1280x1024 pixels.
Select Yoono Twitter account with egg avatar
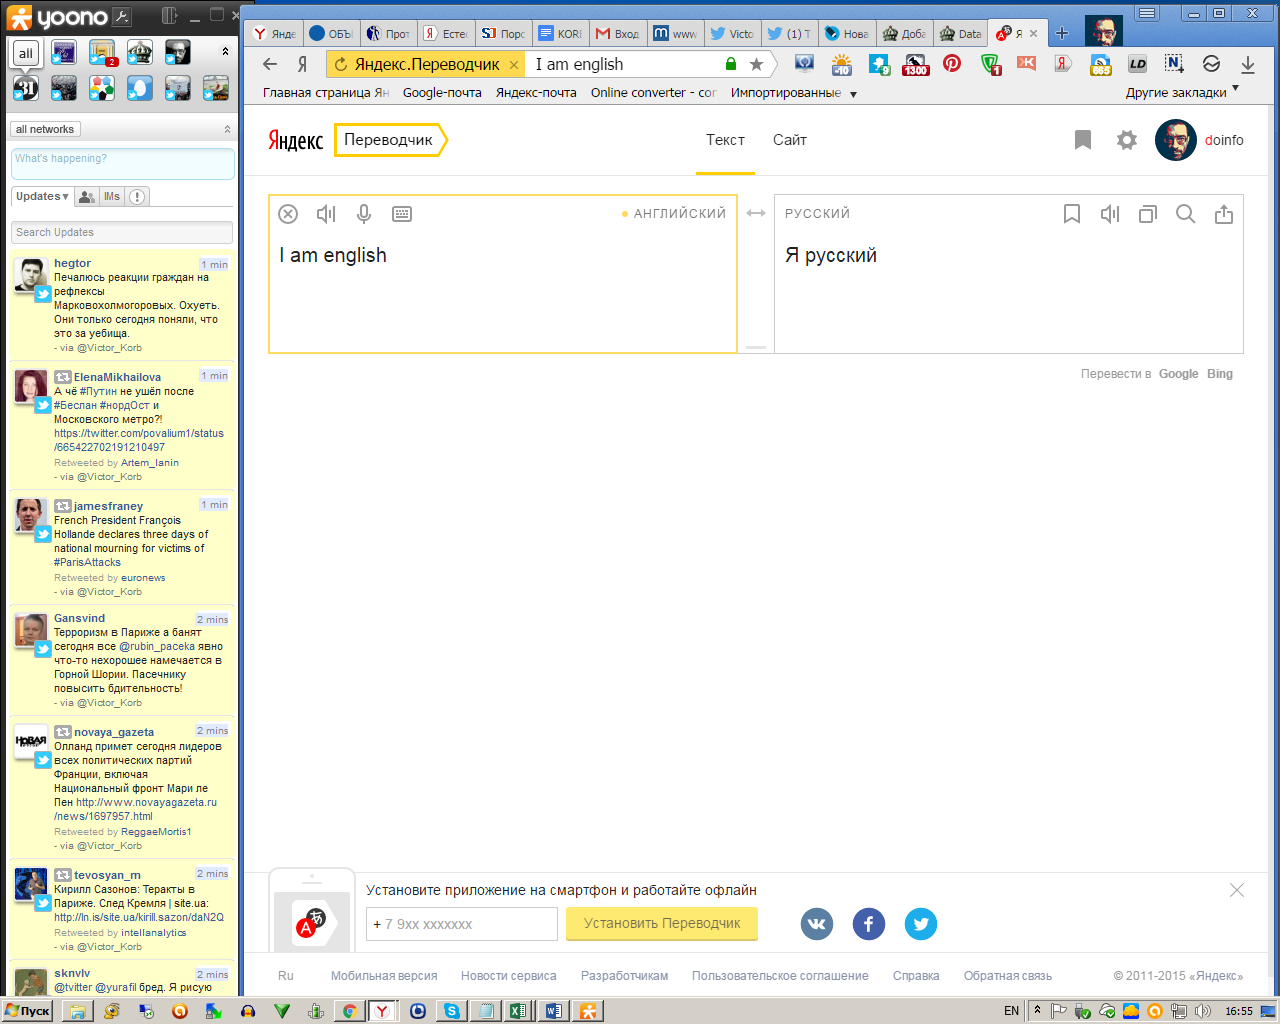pyautogui.click(x=140, y=88)
